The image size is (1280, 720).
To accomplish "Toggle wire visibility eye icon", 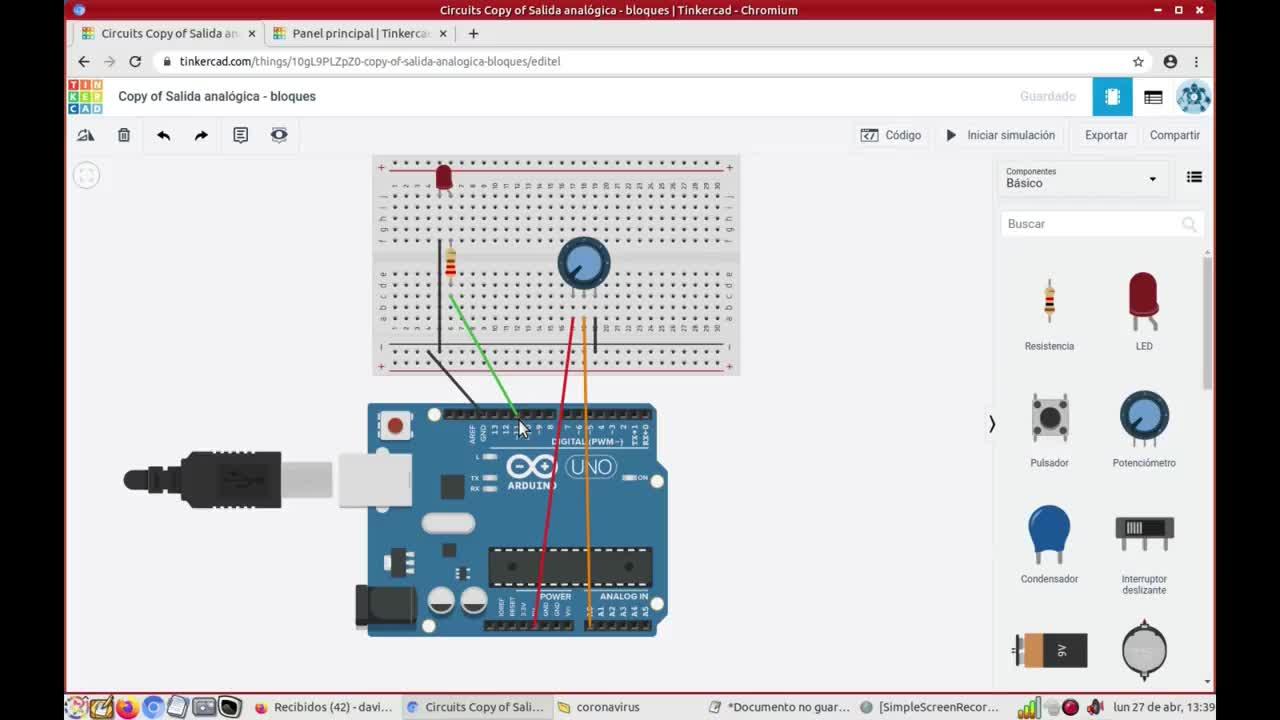I will [279, 135].
